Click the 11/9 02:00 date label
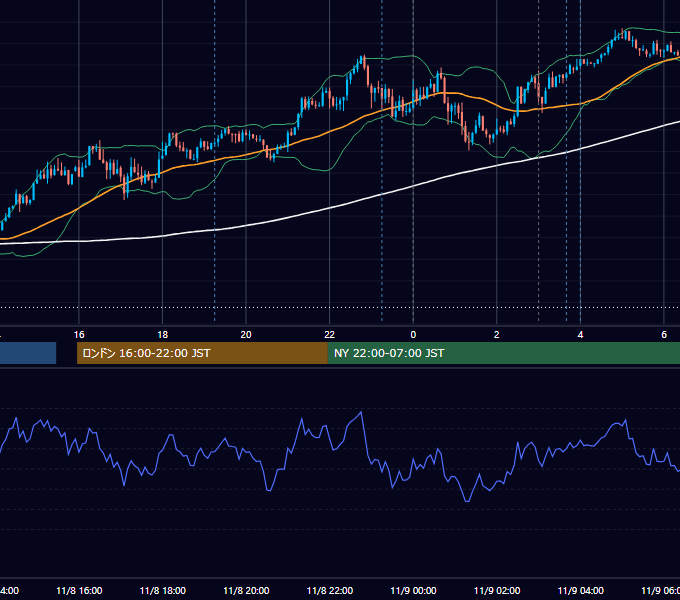 [497, 591]
